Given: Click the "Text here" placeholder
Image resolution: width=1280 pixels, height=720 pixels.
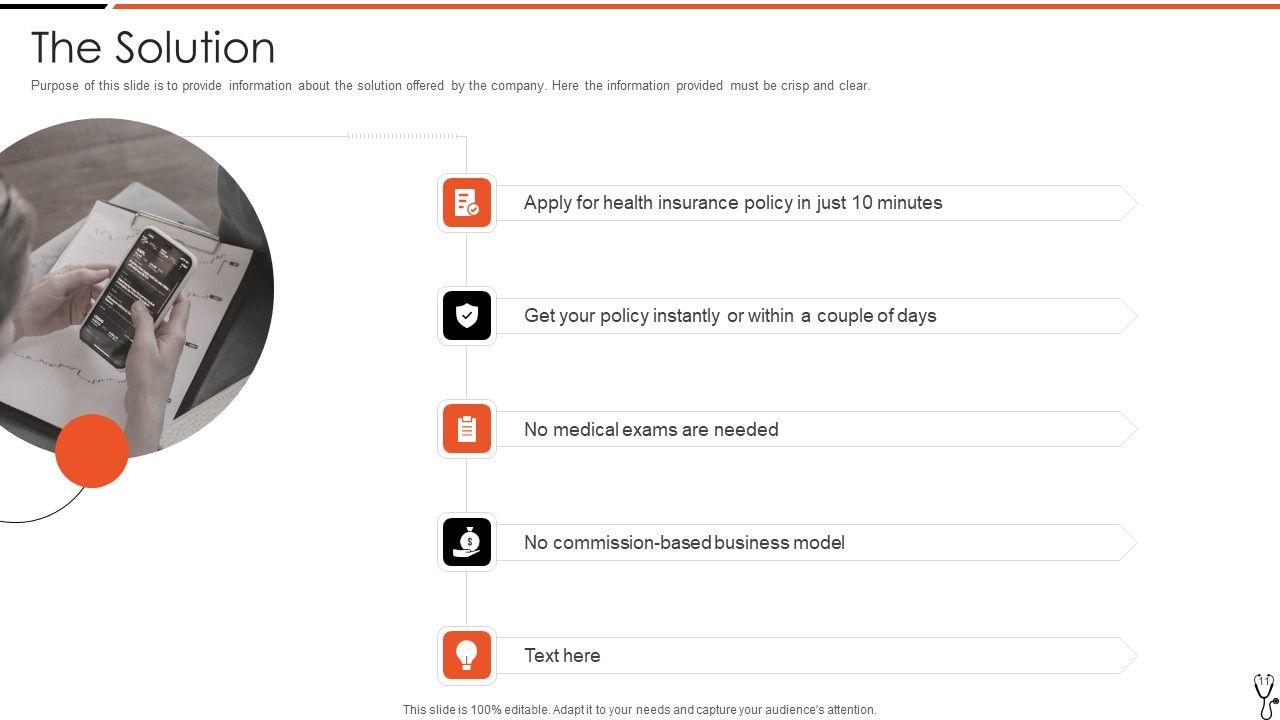Looking at the screenshot, I should pyautogui.click(x=562, y=656).
